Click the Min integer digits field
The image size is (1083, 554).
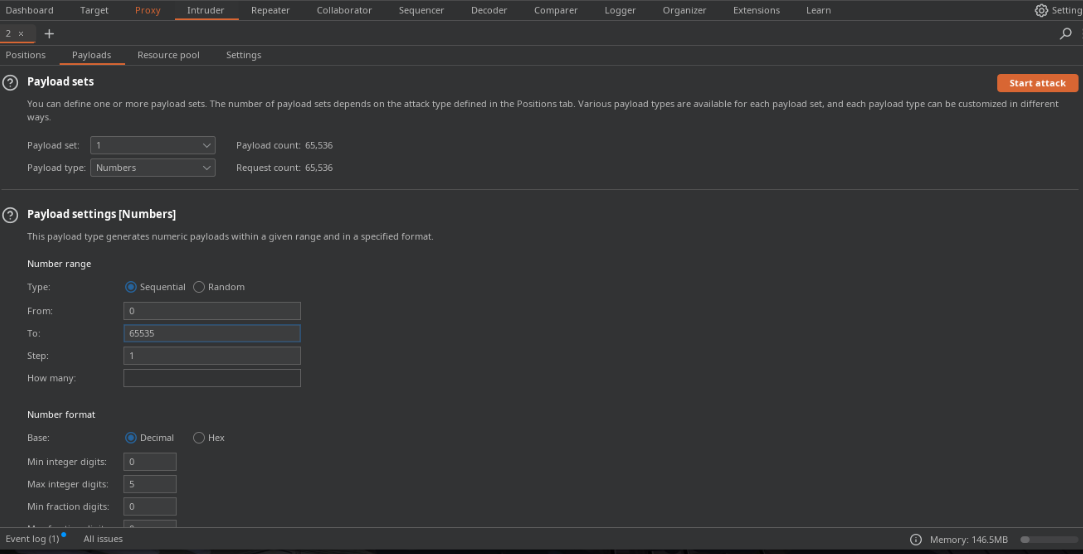coord(150,461)
